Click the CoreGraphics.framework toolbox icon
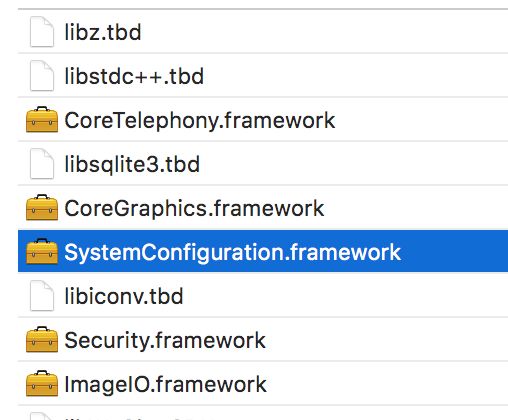Image resolution: width=508 pixels, height=420 pixels. click(x=42, y=207)
